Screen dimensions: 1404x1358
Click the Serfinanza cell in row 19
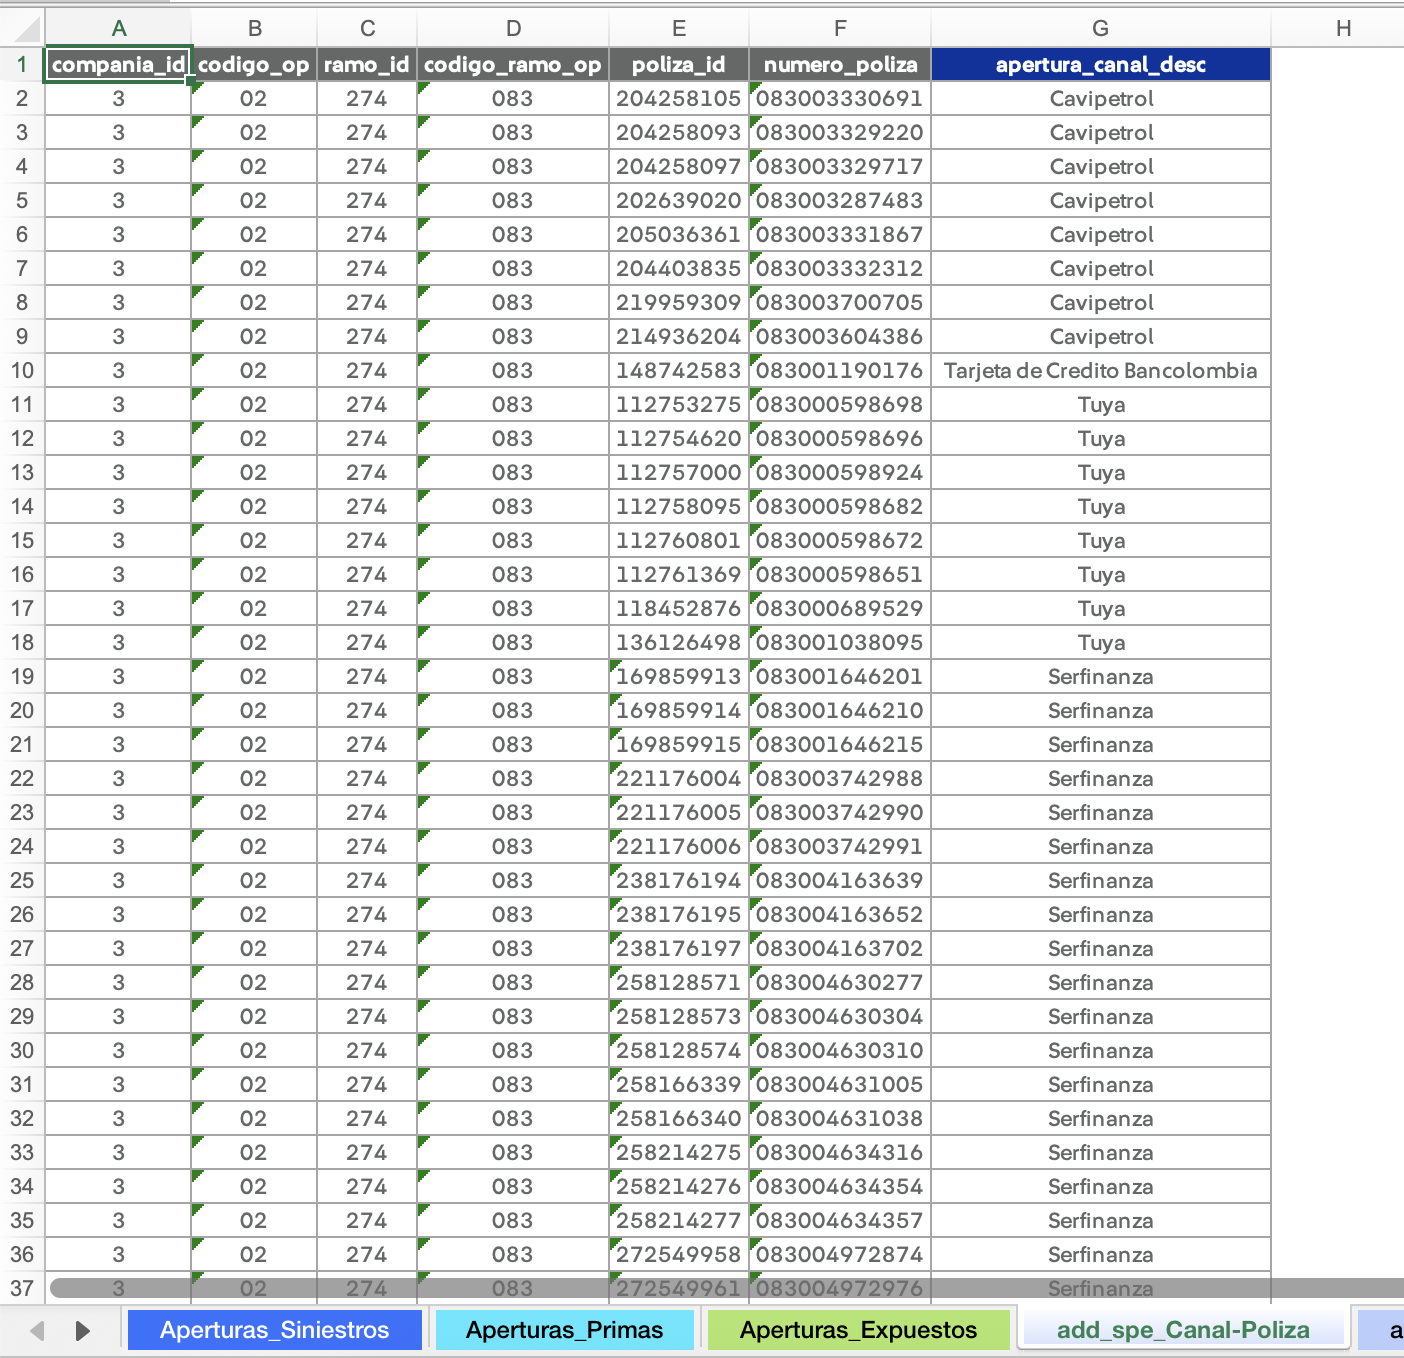pos(1101,677)
